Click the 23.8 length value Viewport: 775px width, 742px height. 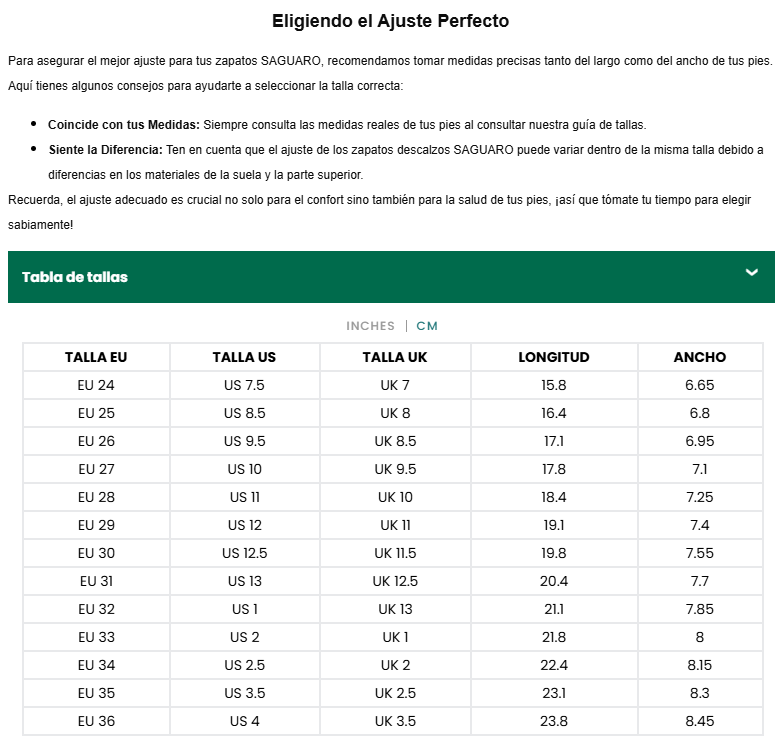[x=553, y=721]
